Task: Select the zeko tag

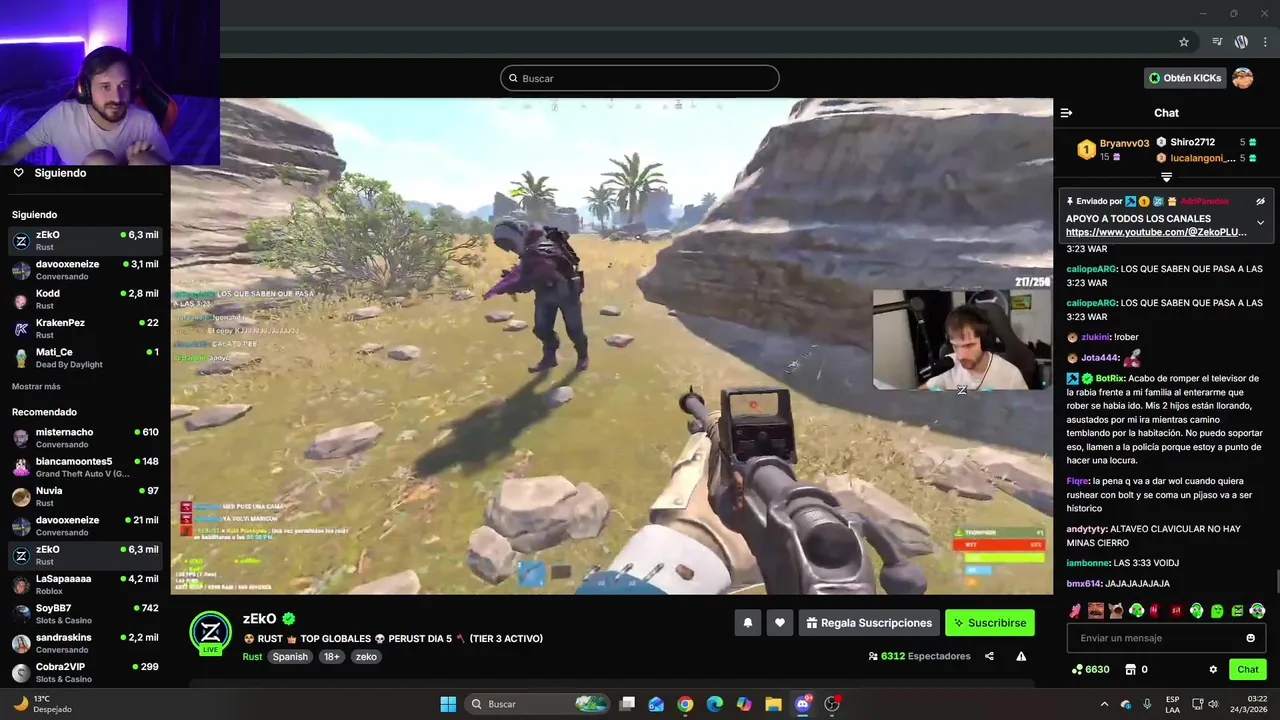Action: 366,657
